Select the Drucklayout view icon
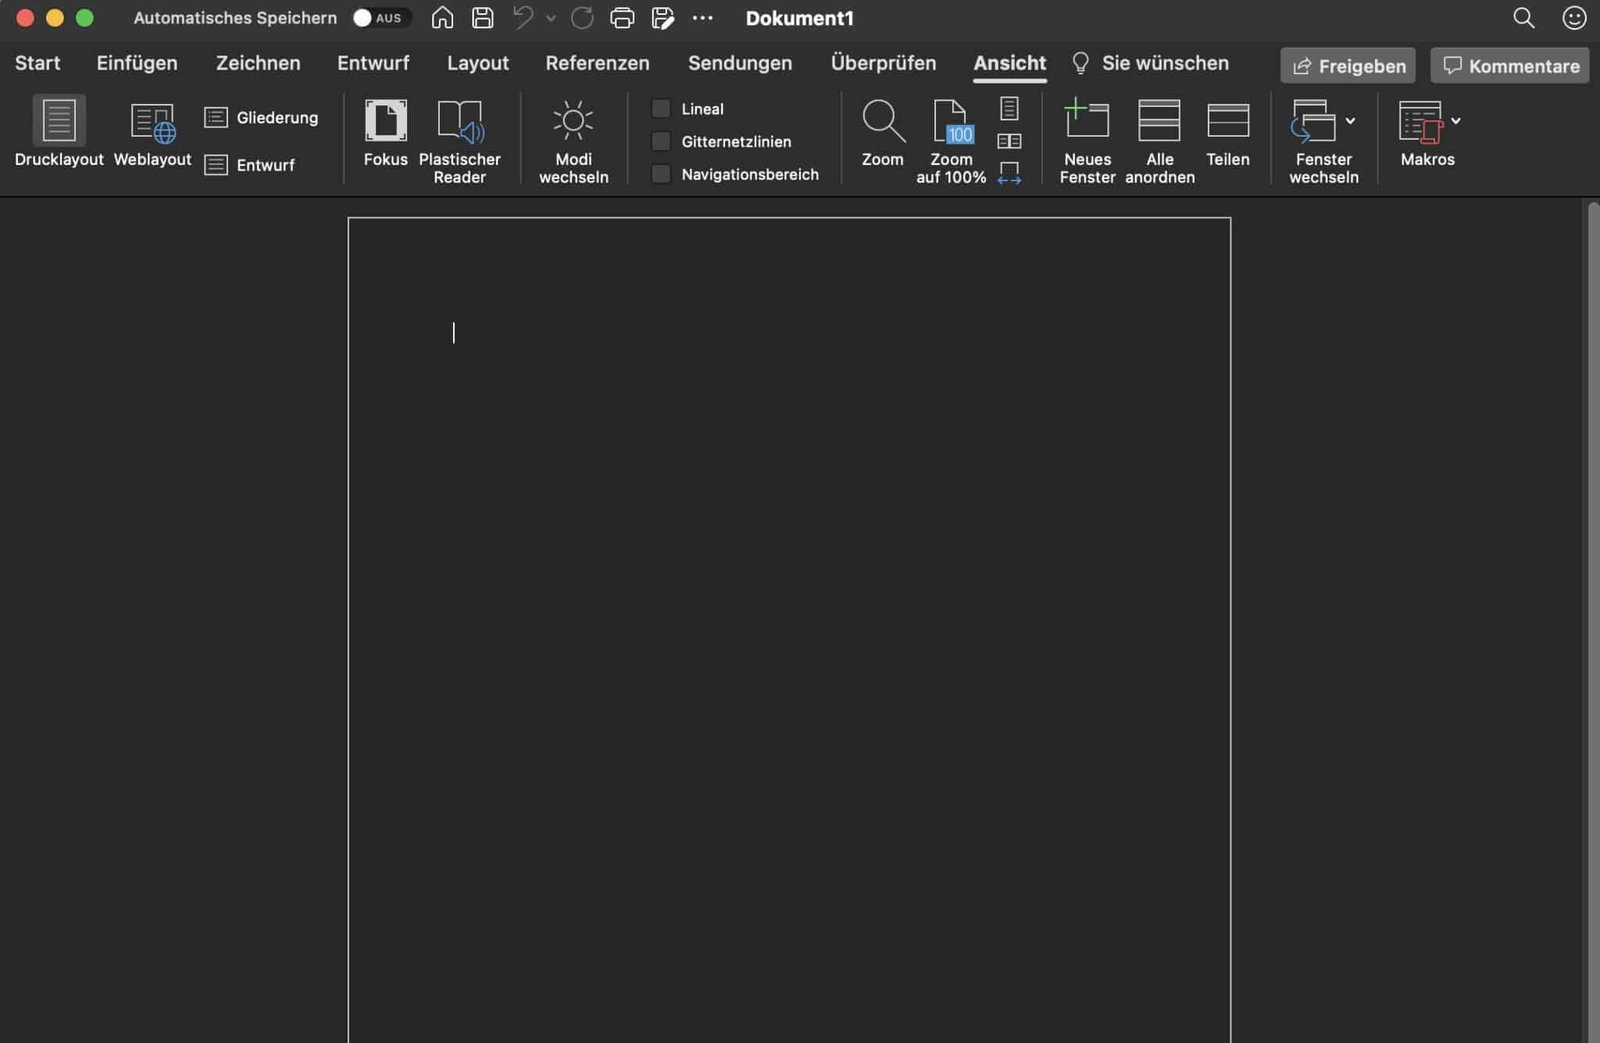 pyautogui.click(x=59, y=121)
